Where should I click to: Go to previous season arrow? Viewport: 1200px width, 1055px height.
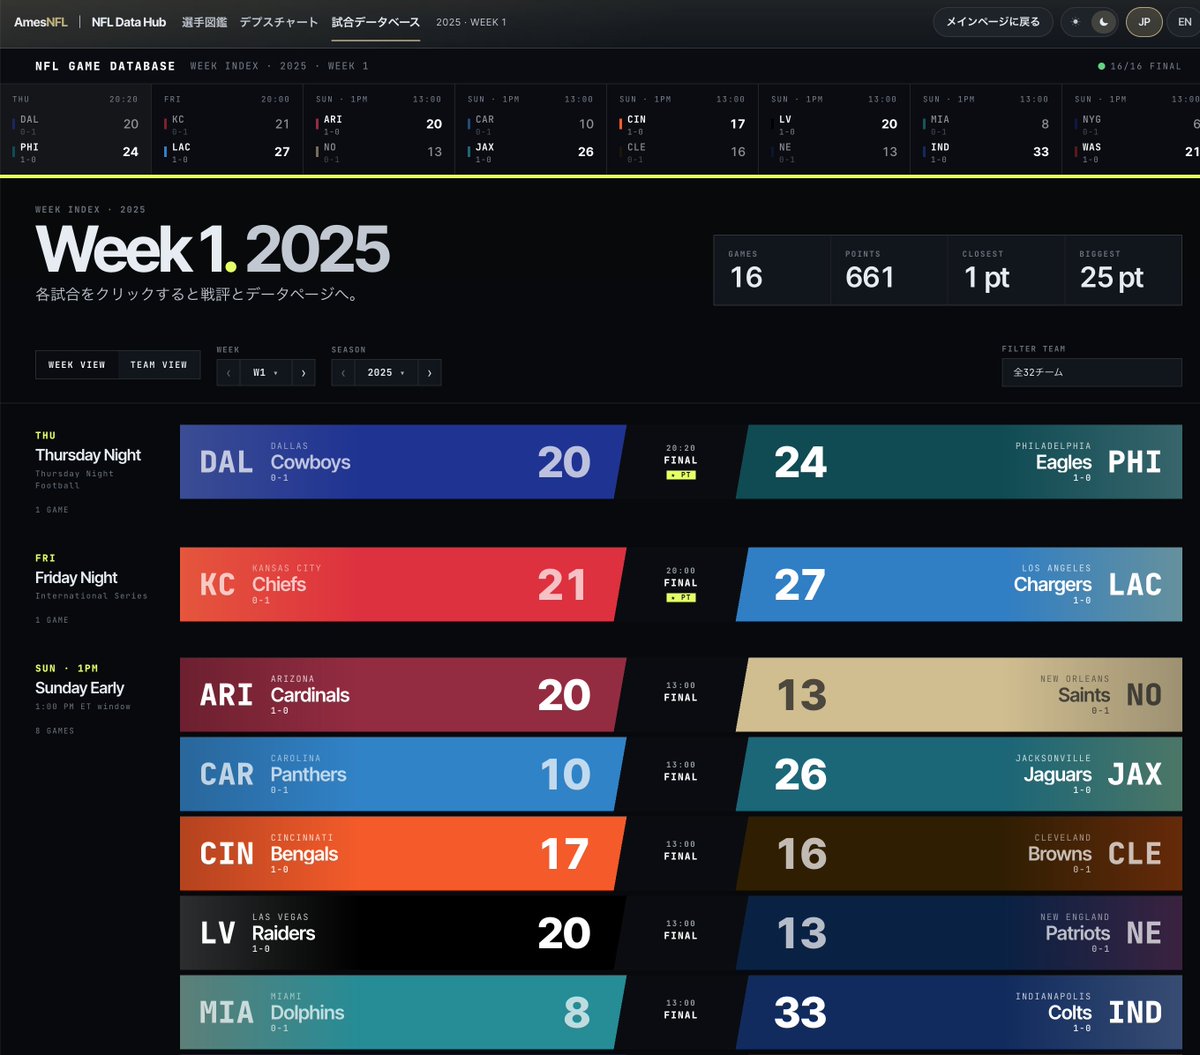click(343, 373)
